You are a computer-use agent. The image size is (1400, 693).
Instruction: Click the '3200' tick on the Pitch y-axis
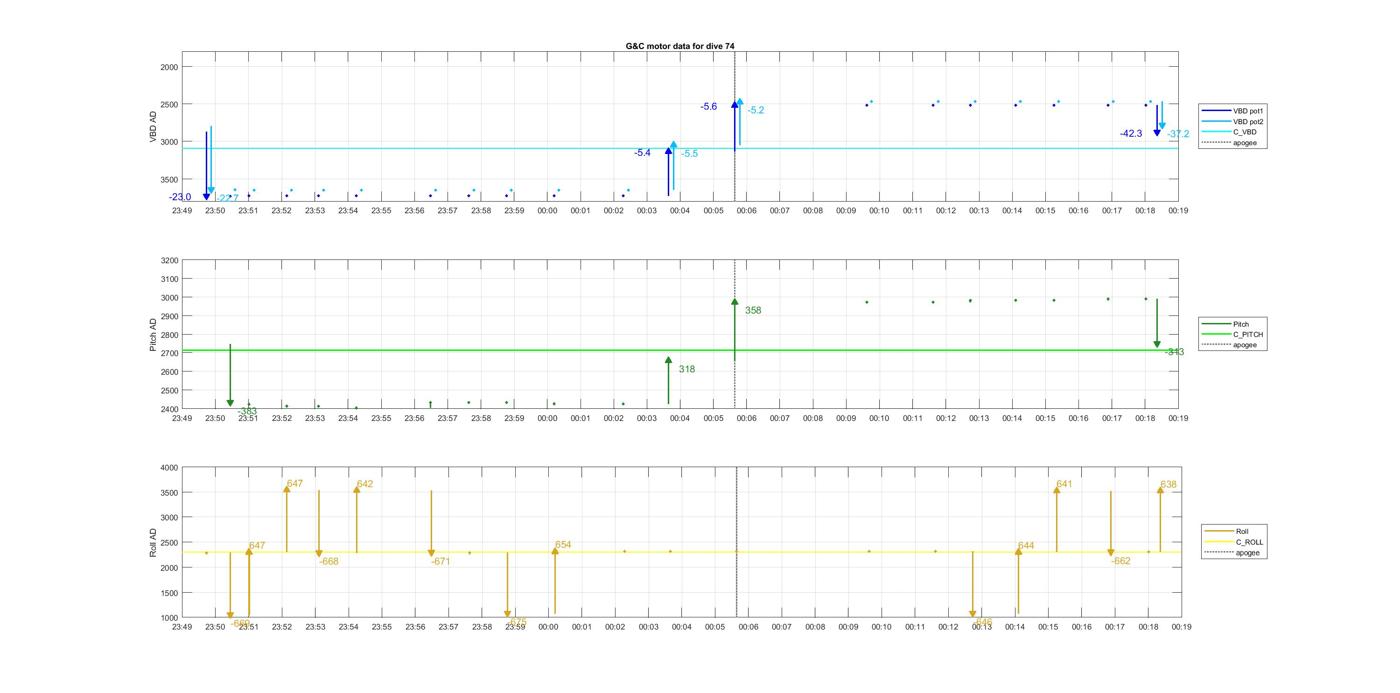pos(169,261)
